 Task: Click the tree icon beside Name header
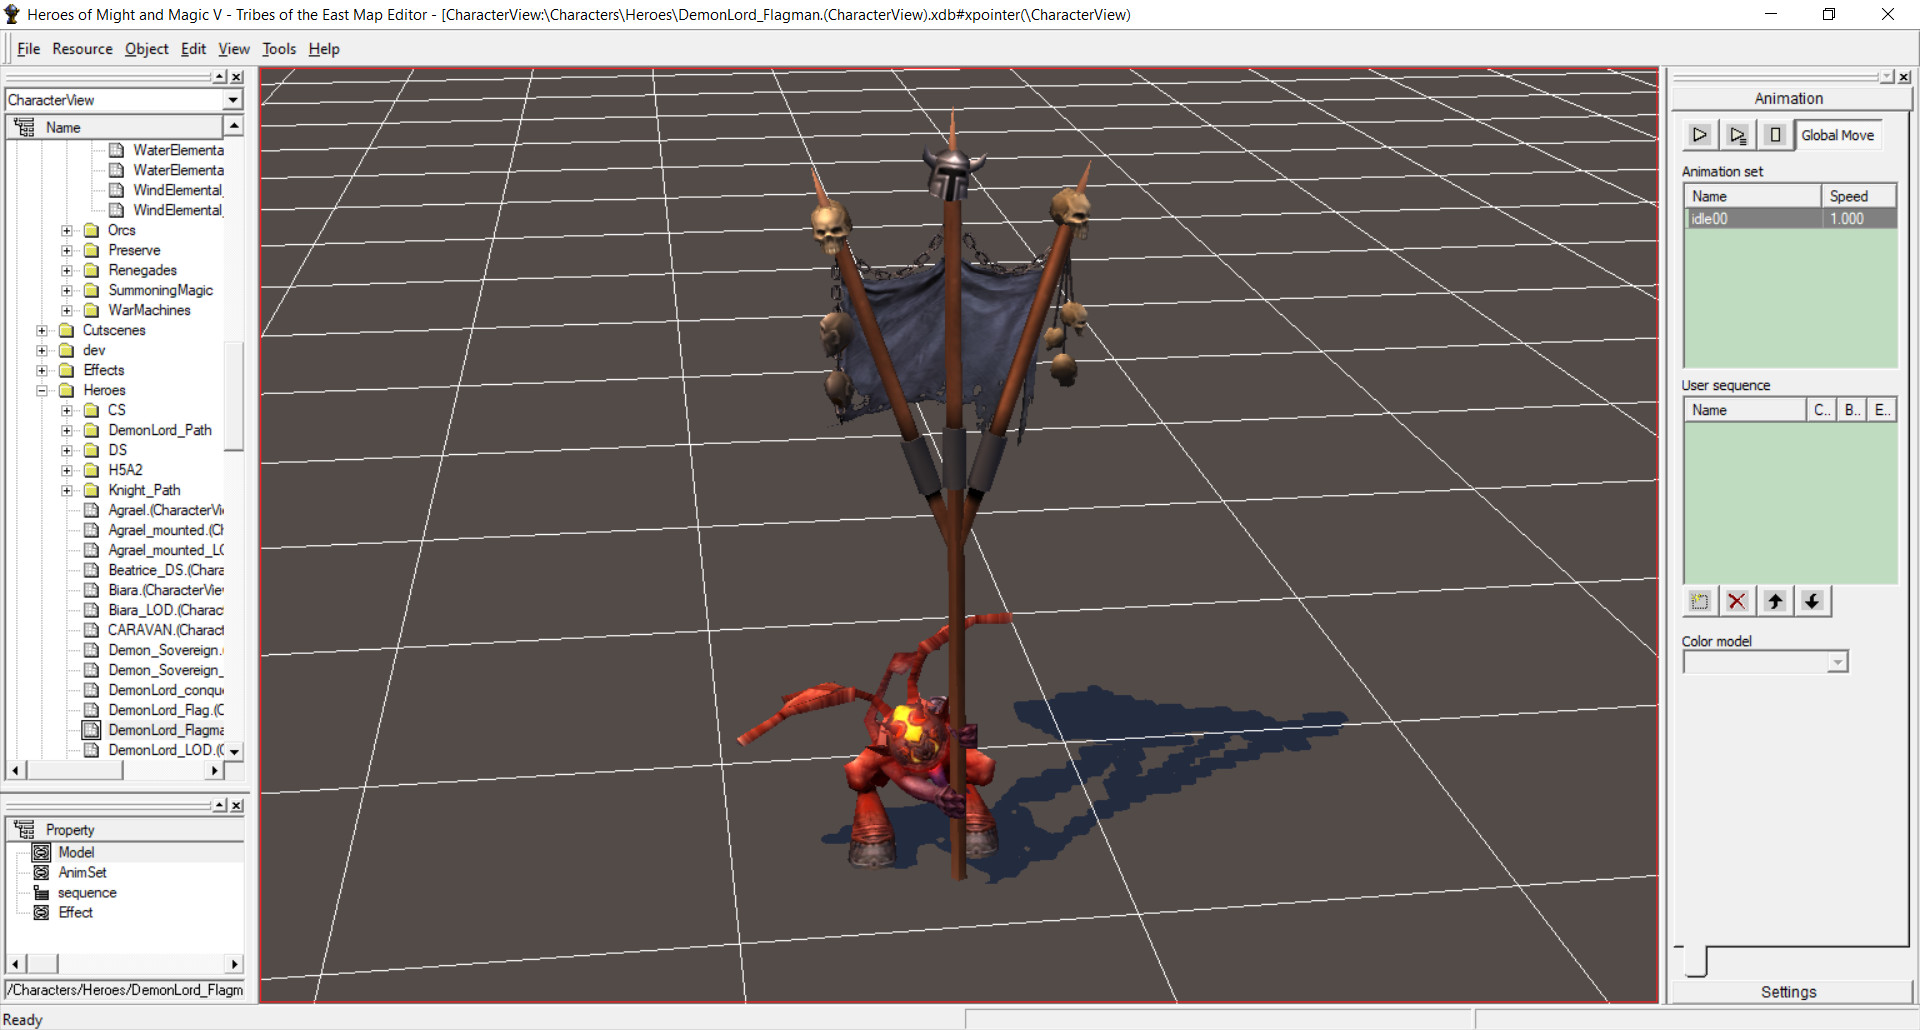coord(24,127)
